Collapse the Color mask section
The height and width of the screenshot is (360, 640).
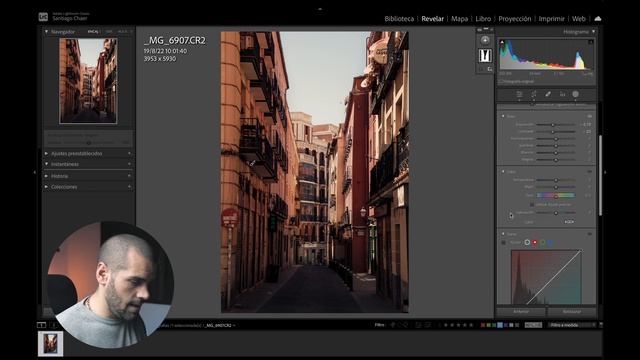click(x=503, y=171)
